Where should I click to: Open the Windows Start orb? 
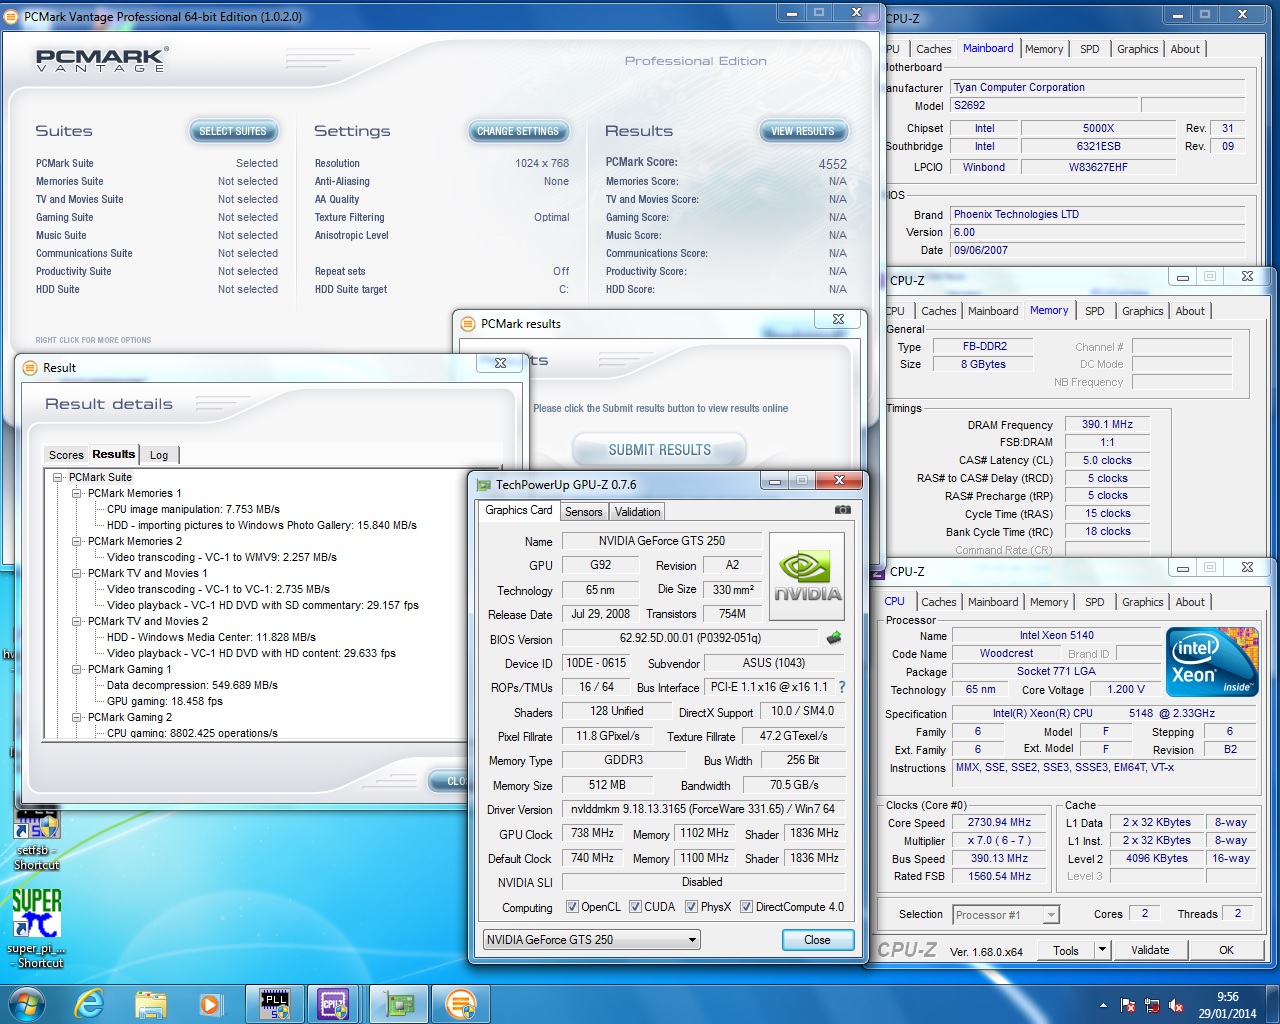tap(25, 1003)
